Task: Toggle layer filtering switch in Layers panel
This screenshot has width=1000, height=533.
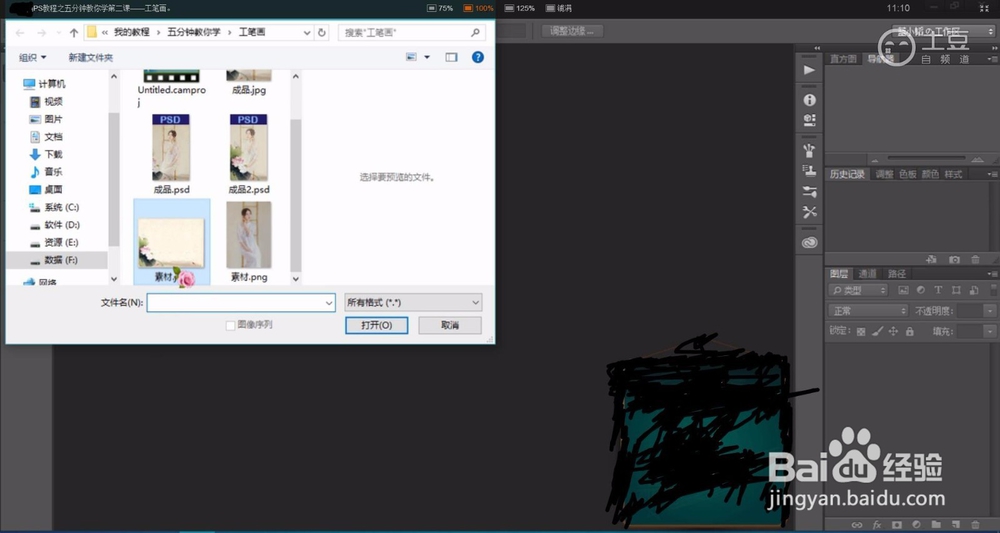Action: 993,290
